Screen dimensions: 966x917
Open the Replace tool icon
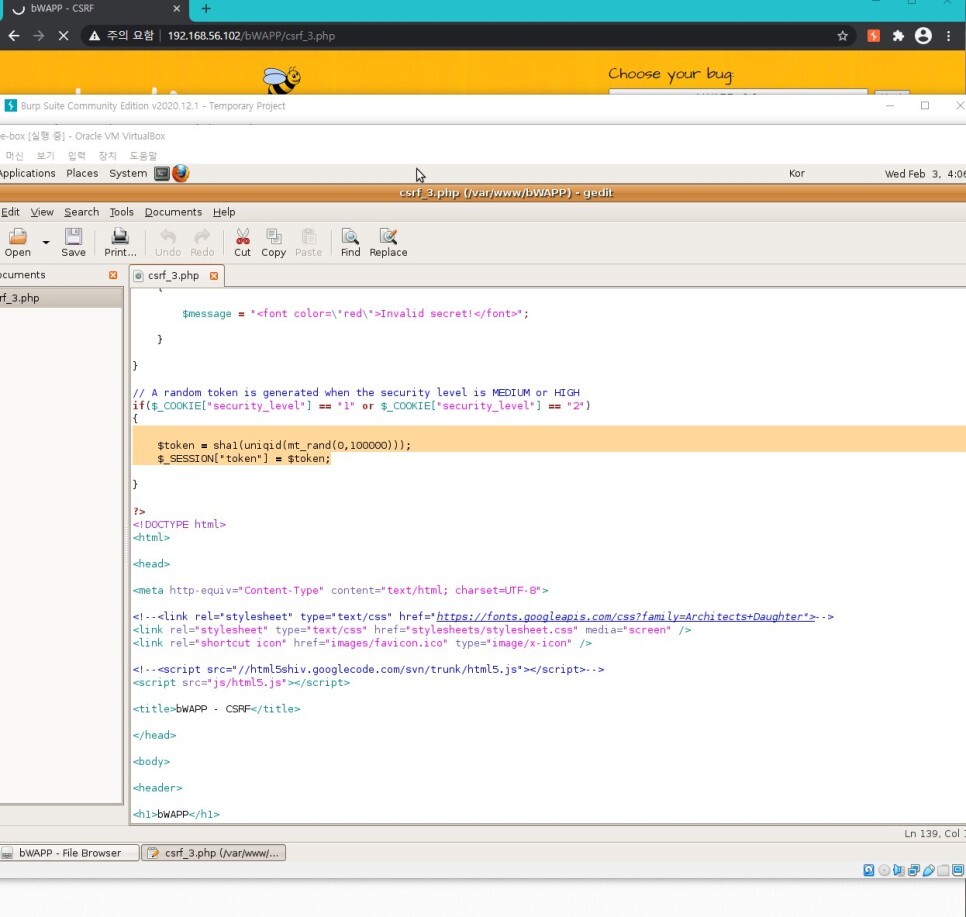pyautogui.click(x=388, y=242)
